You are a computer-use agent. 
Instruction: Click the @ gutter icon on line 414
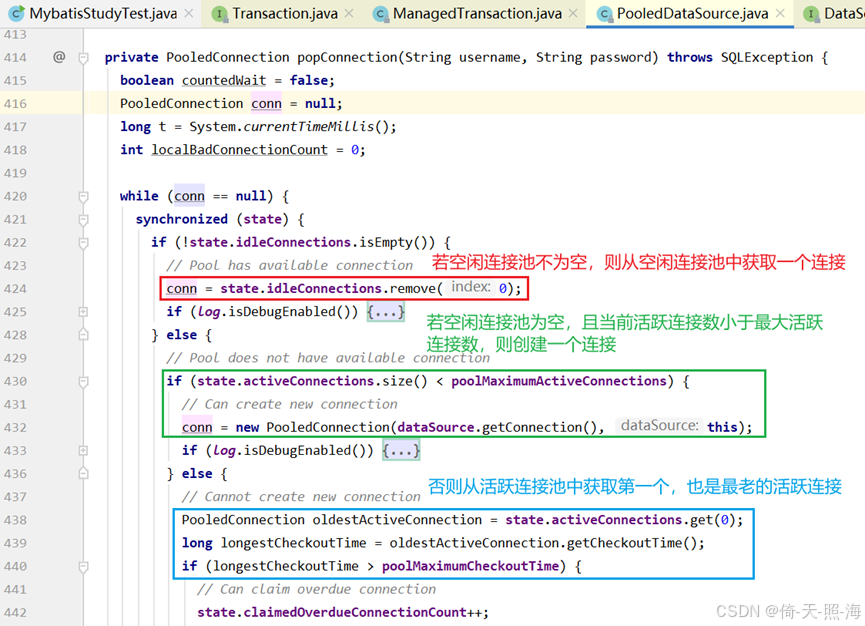click(x=59, y=57)
